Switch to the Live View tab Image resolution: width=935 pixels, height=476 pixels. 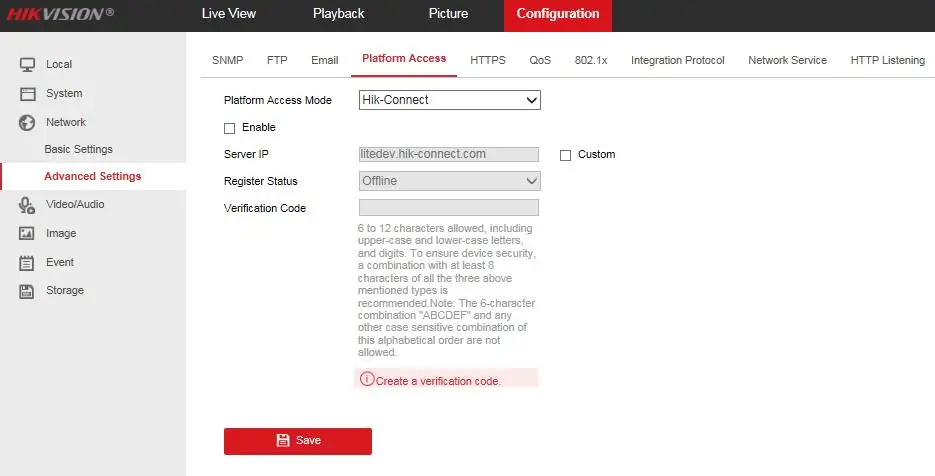pos(228,14)
